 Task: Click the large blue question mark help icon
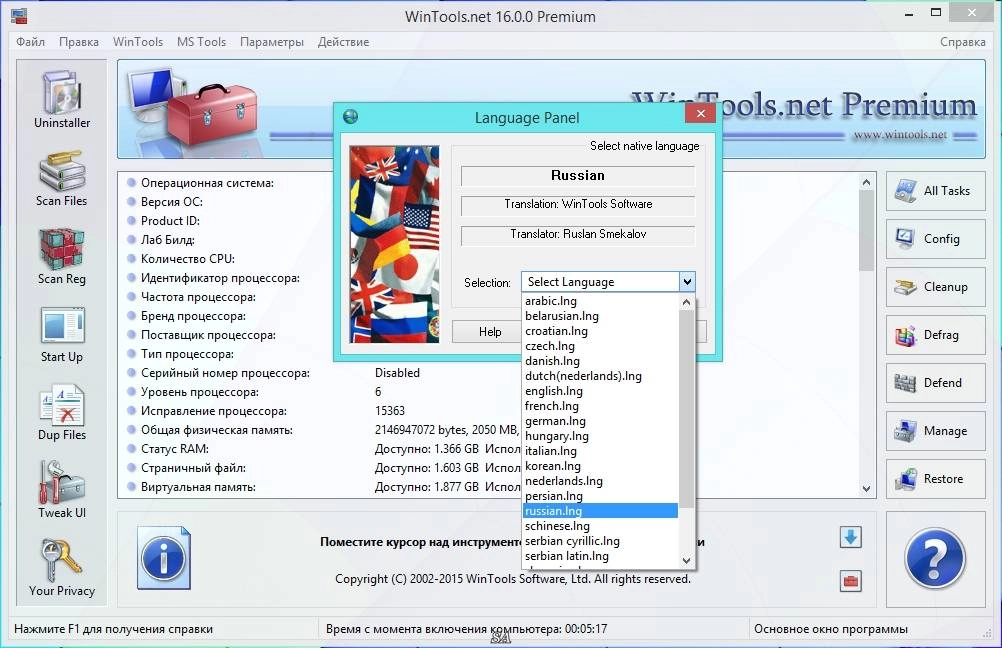935,558
